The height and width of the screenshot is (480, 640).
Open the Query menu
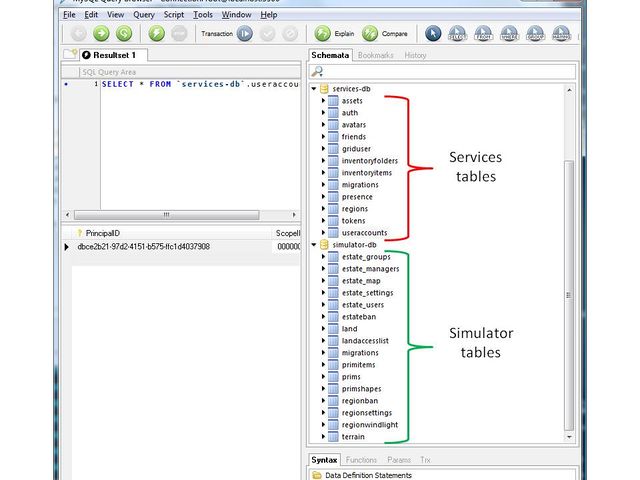click(x=143, y=15)
